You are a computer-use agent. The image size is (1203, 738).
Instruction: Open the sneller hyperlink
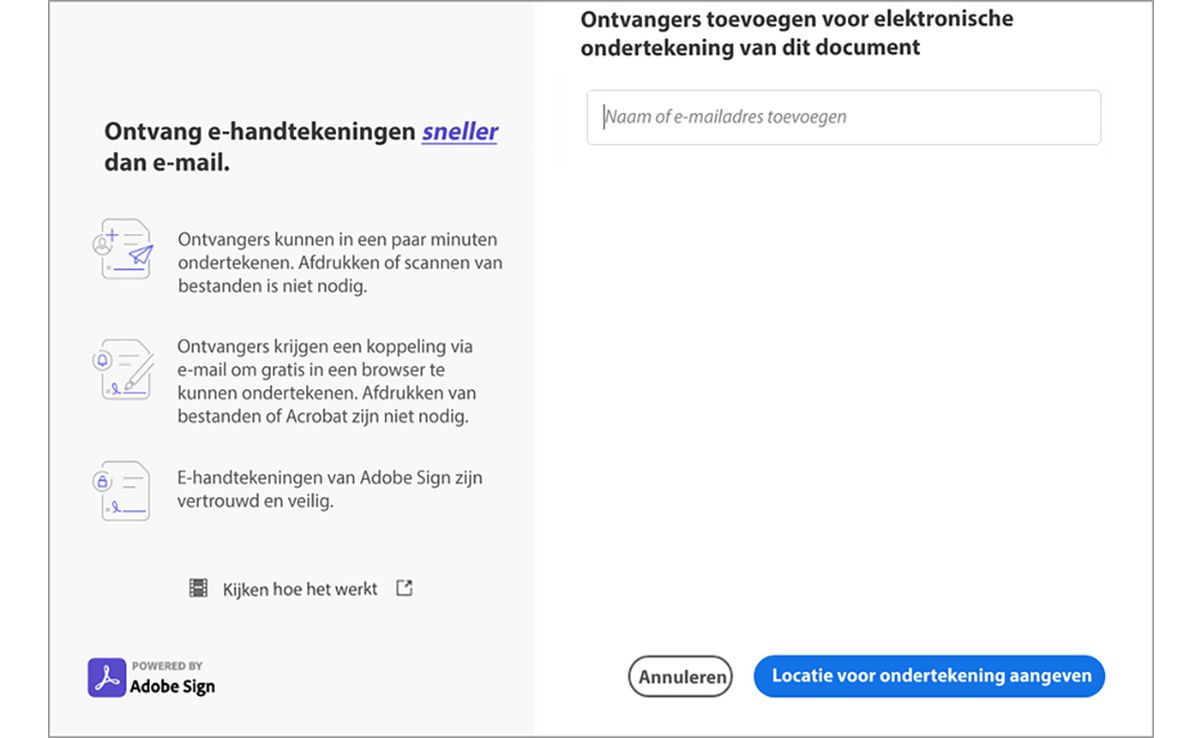(459, 131)
